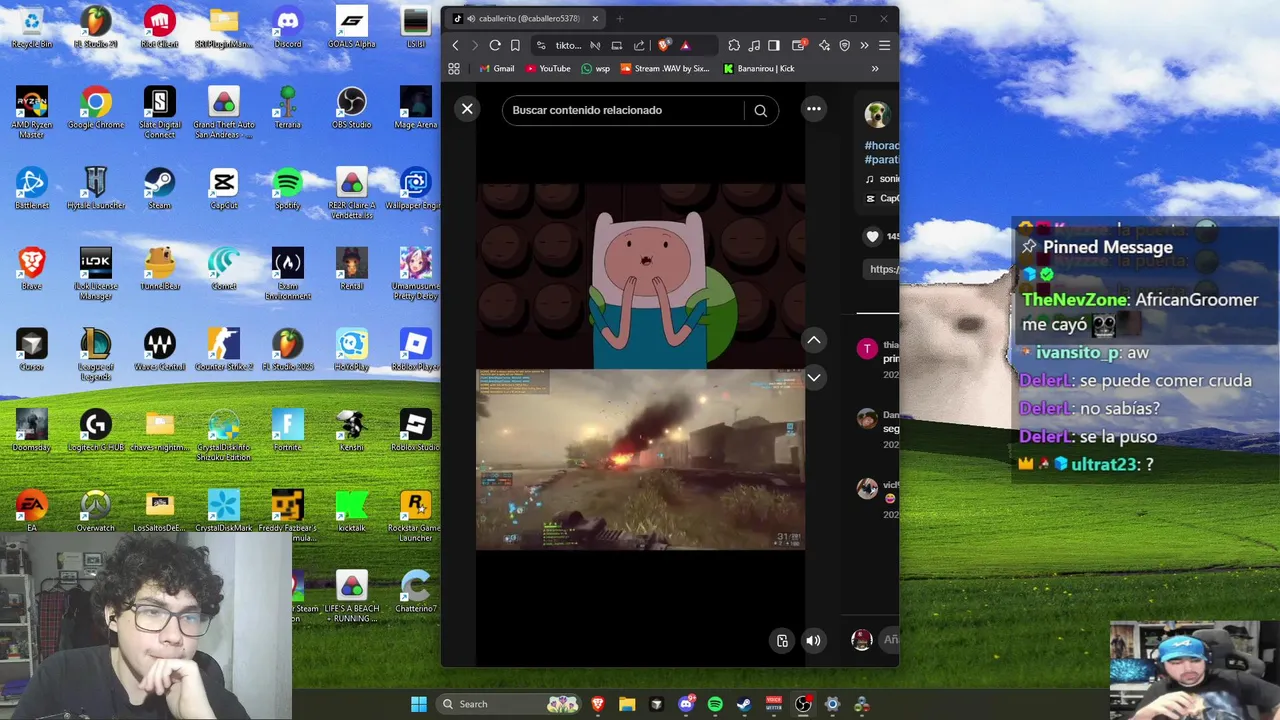The image size is (1280, 720).
Task: Open the YouTube bookmark
Action: tap(548, 69)
